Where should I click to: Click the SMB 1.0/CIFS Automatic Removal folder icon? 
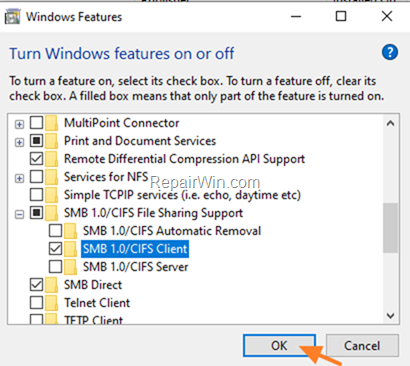point(71,231)
